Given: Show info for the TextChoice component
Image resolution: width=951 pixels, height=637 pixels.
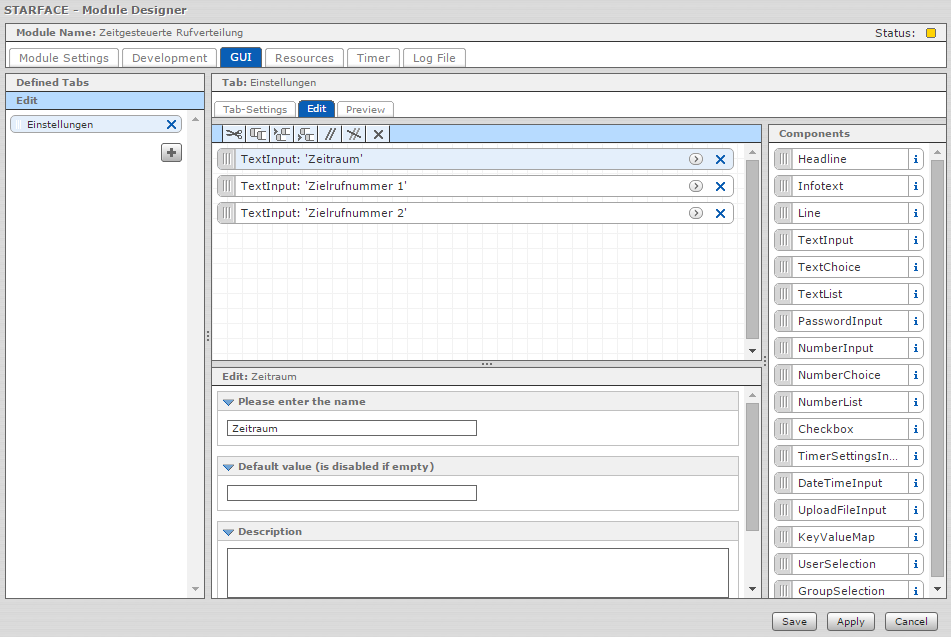Looking at the screenshot, I should click(x=914, y=267).
